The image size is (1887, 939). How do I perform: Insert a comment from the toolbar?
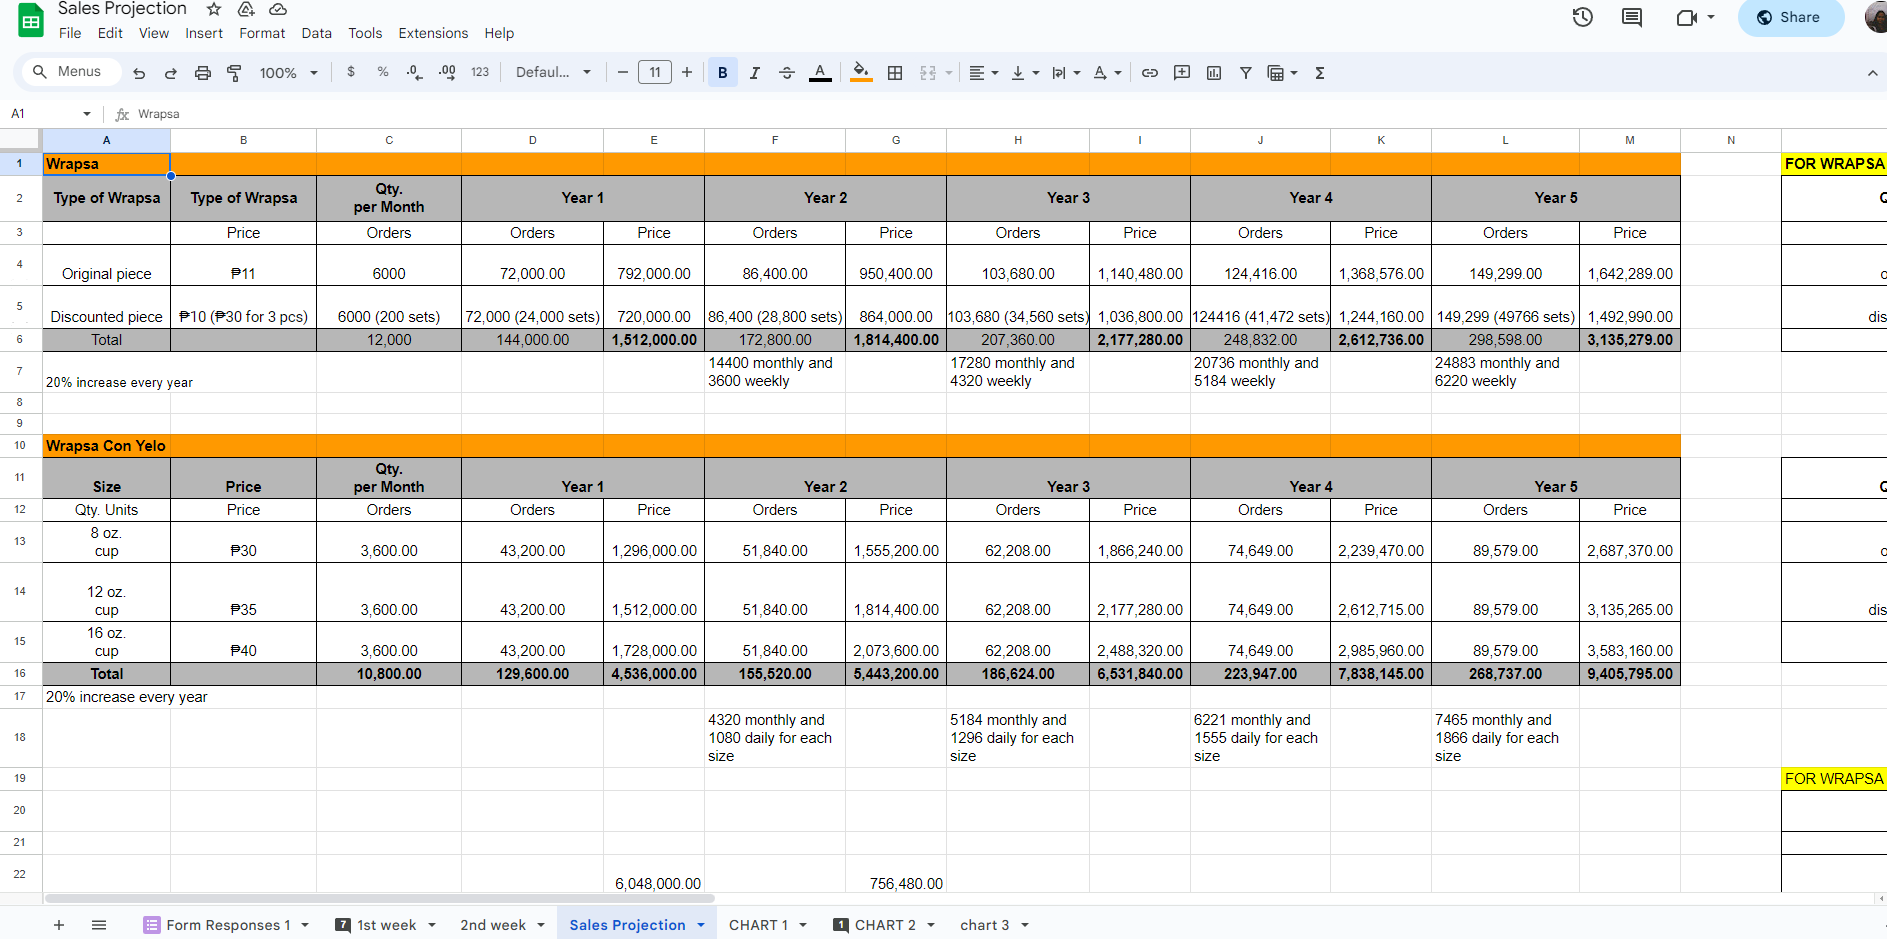[1182, 73]
